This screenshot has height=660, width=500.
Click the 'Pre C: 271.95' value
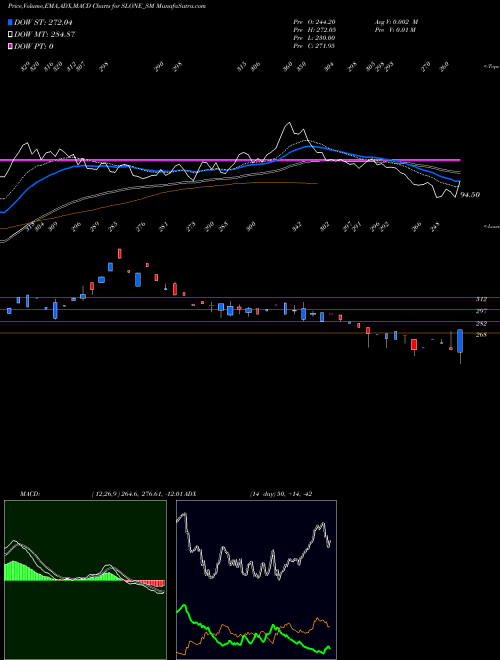click(x=314, y=46)
